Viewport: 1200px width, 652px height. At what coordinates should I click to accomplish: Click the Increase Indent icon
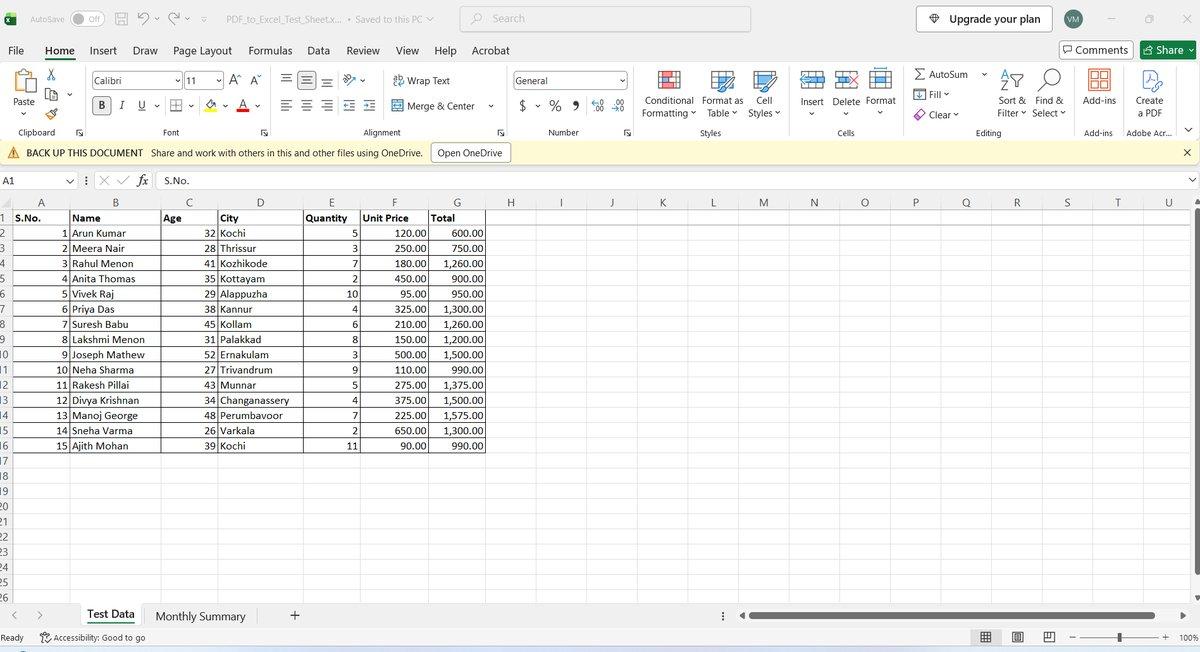click(x=369, y=106)
